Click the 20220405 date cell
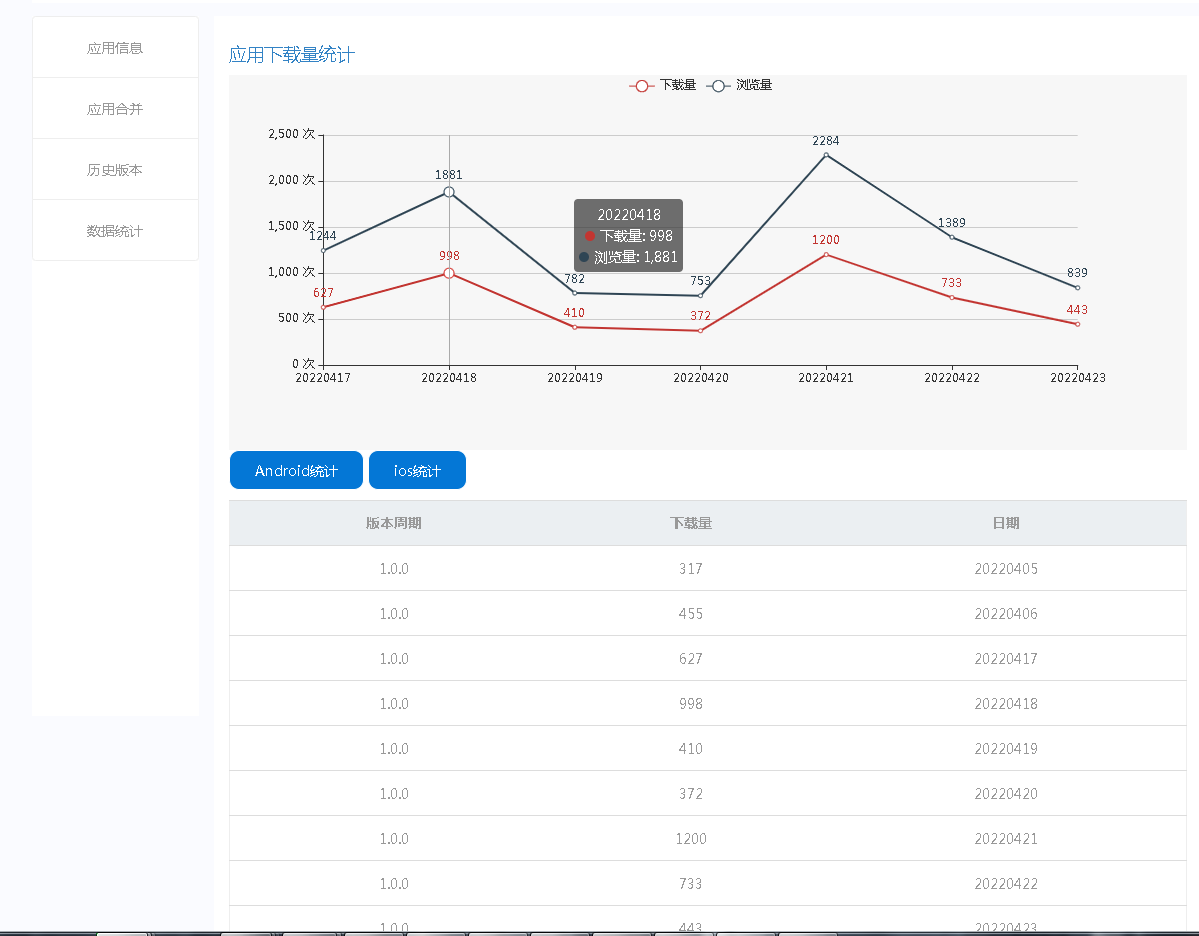 click(1006, 569)
